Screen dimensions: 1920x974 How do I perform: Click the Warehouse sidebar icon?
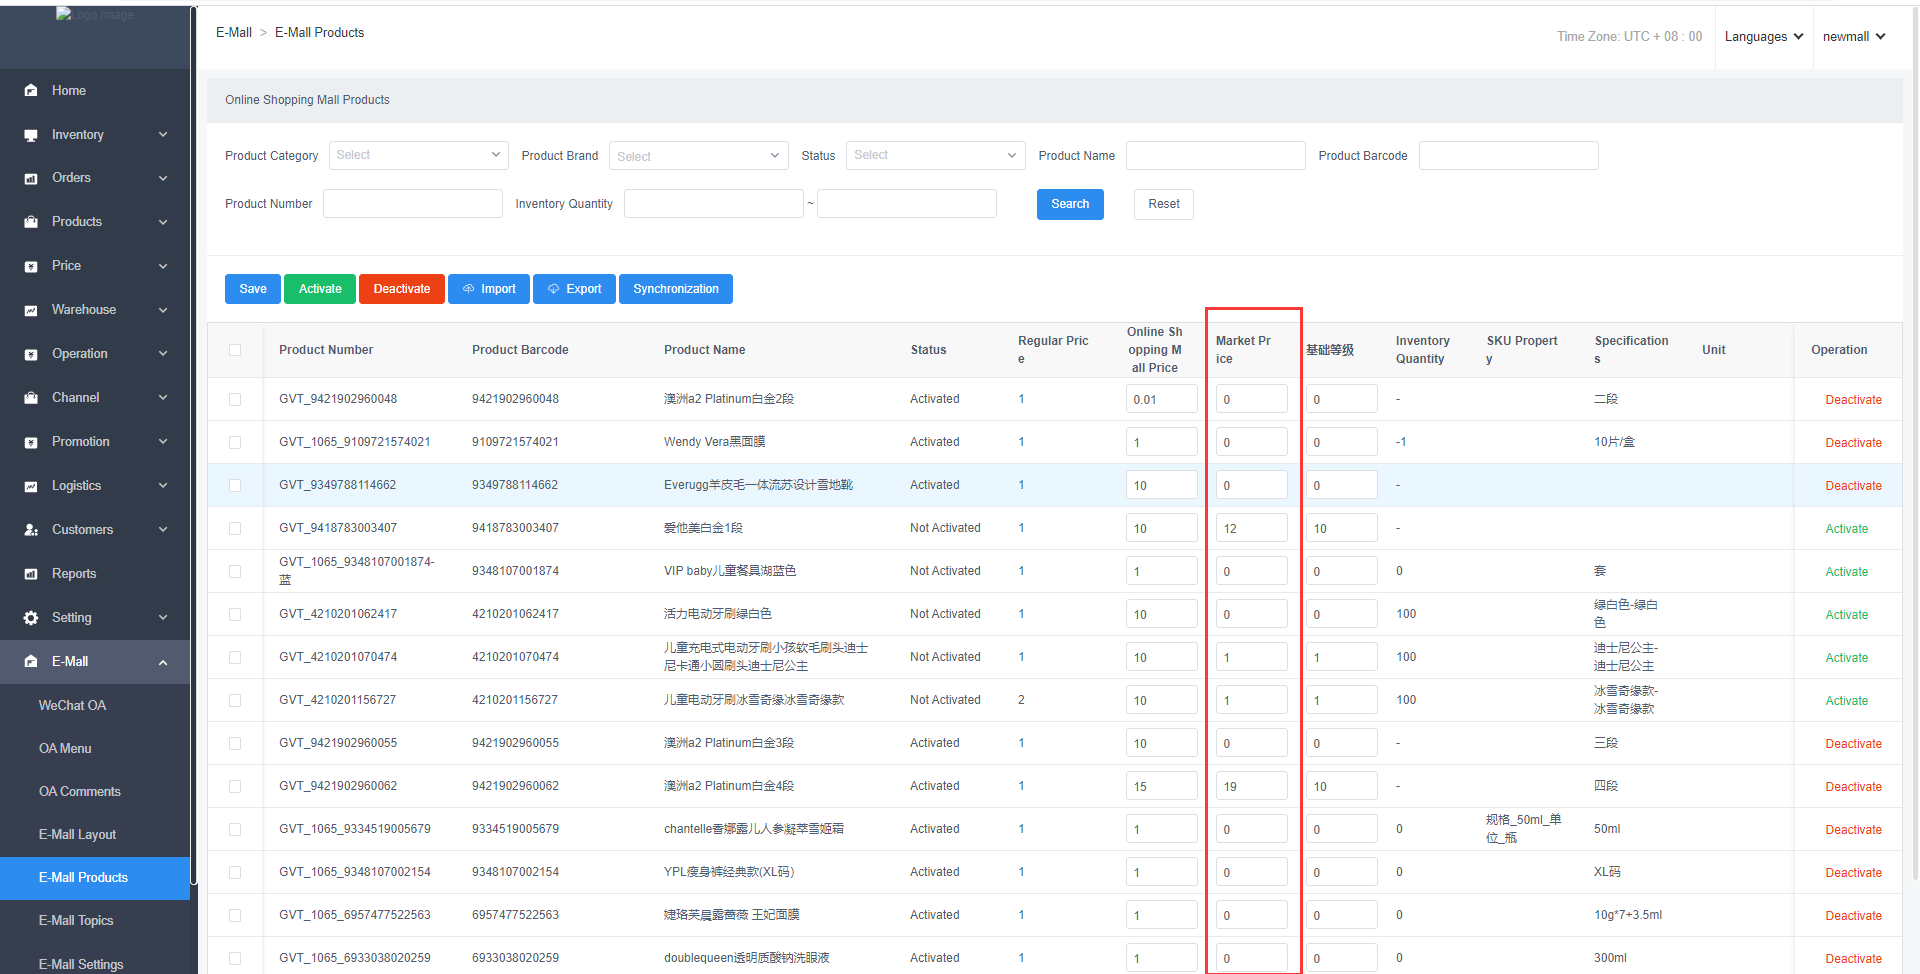(x=31, y=311)
